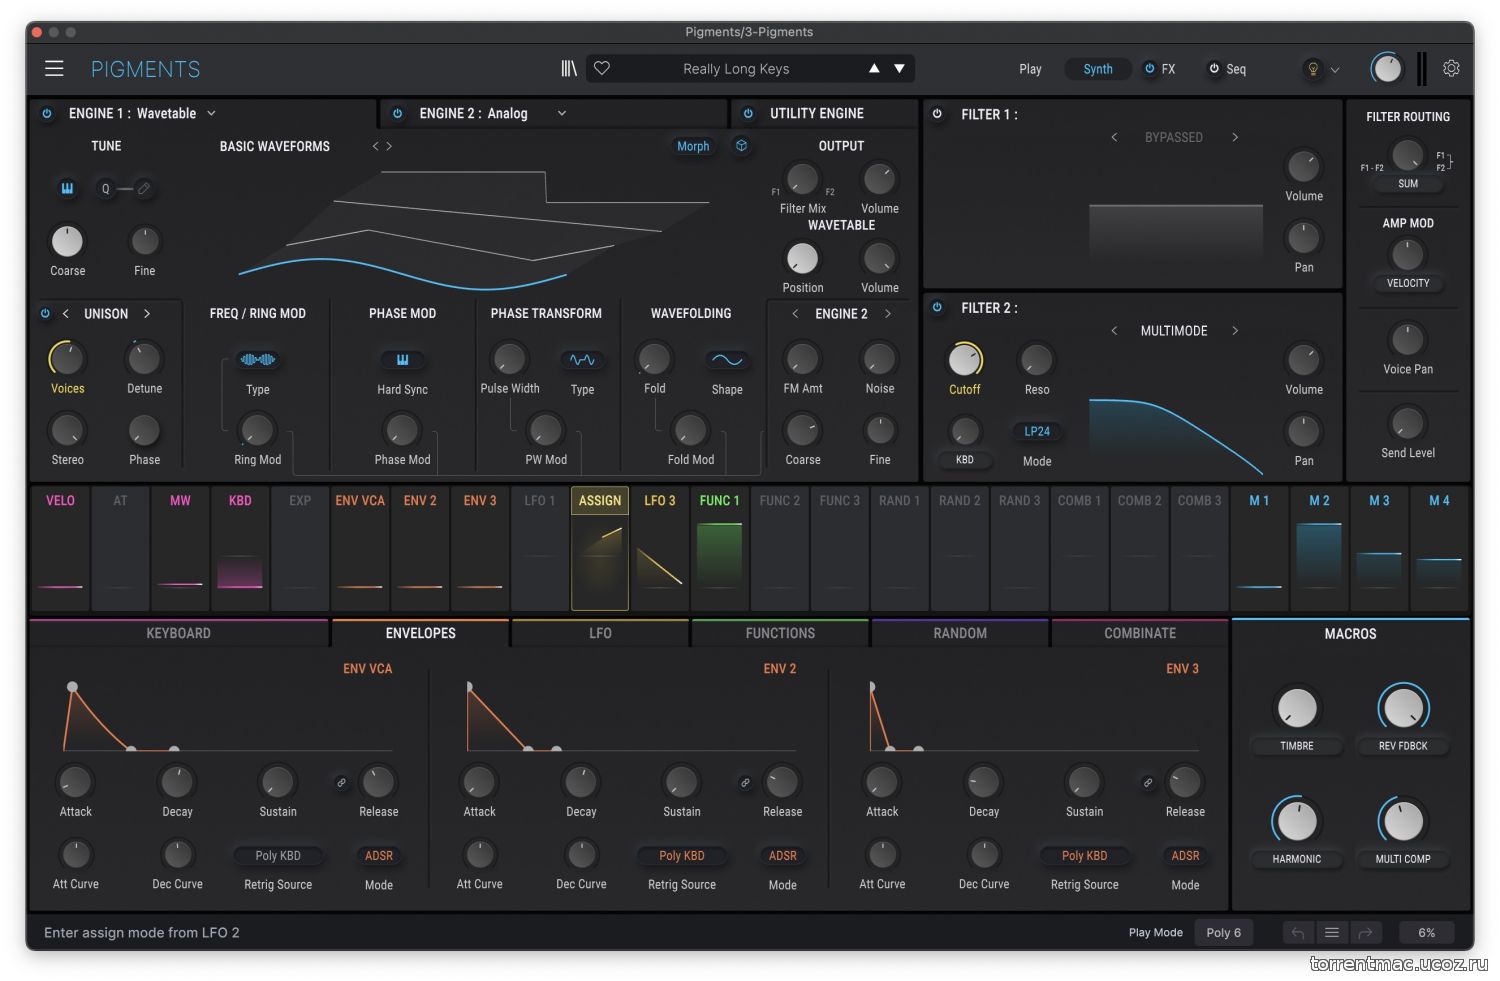Click the REV FDBCK macro label

point(1403,746)
